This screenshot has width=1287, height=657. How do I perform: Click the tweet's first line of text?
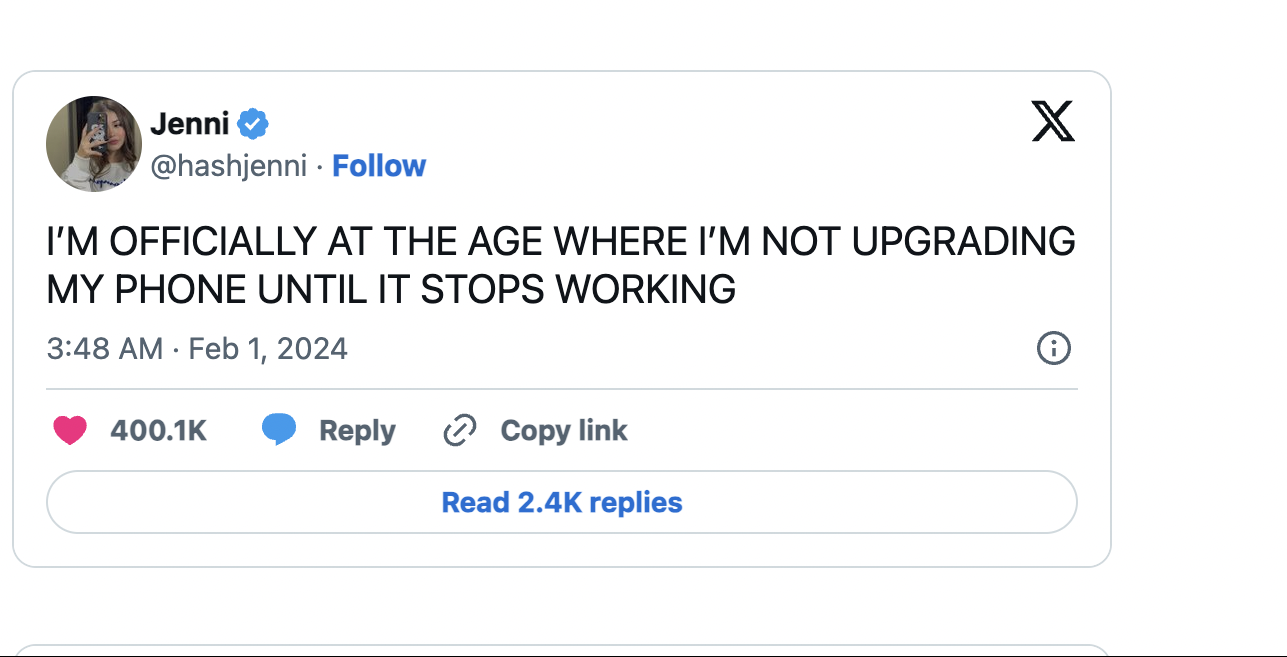pos(561,242)
